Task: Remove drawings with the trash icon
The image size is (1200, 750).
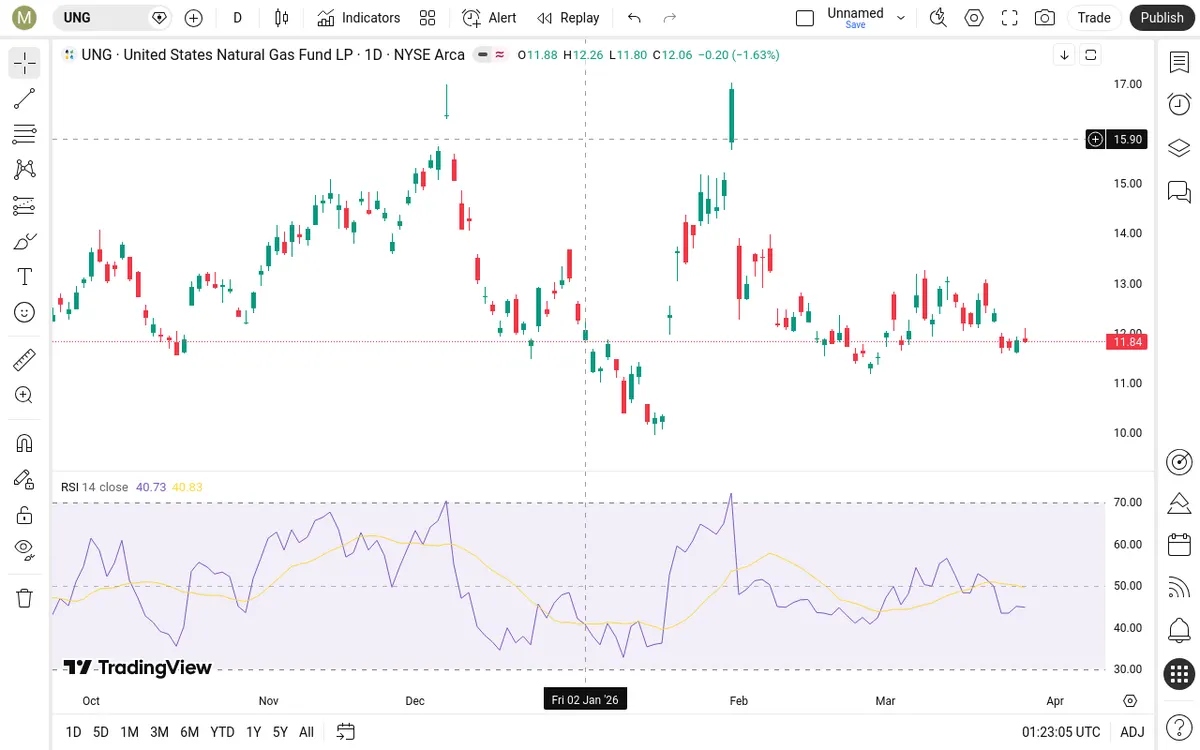Action: pyautogui.click(x=25, y=598)
